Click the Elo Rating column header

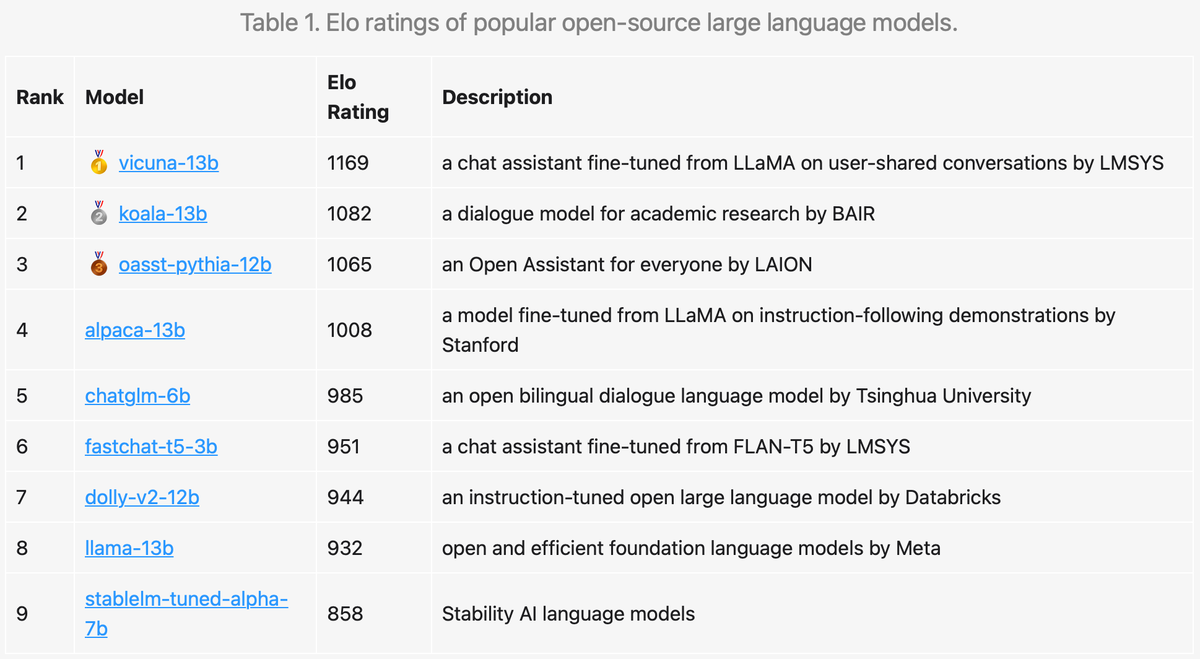pos(357,97)
